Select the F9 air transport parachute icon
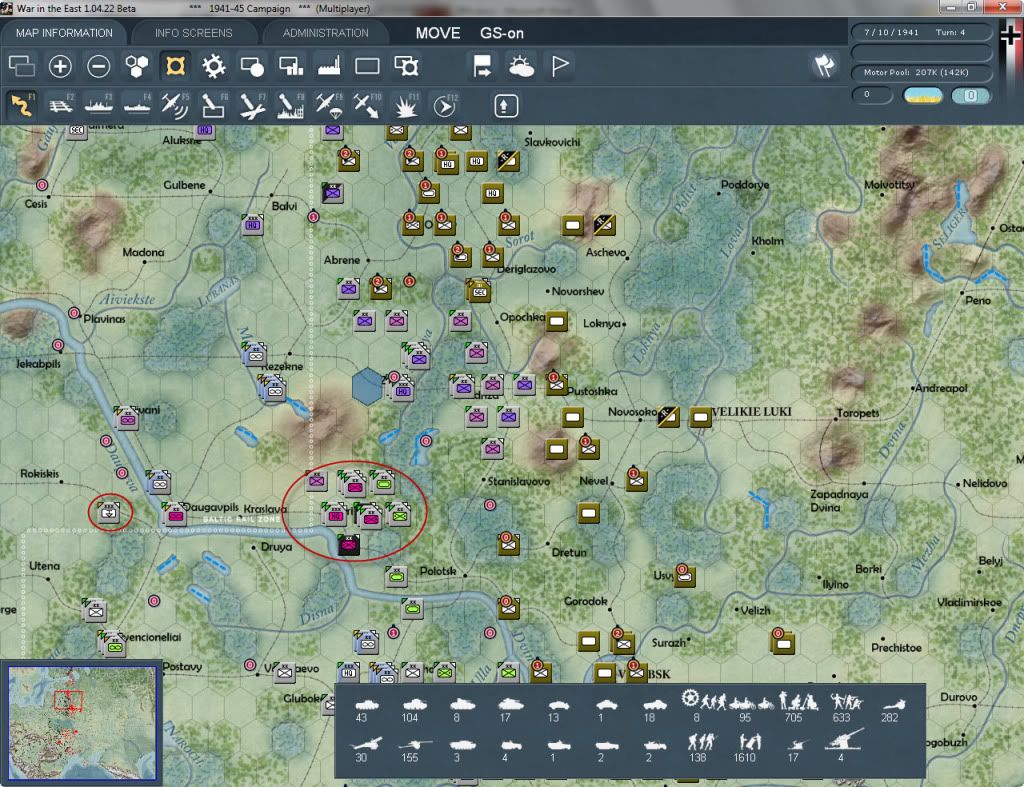1024x787 pixels. coord(328,105)
